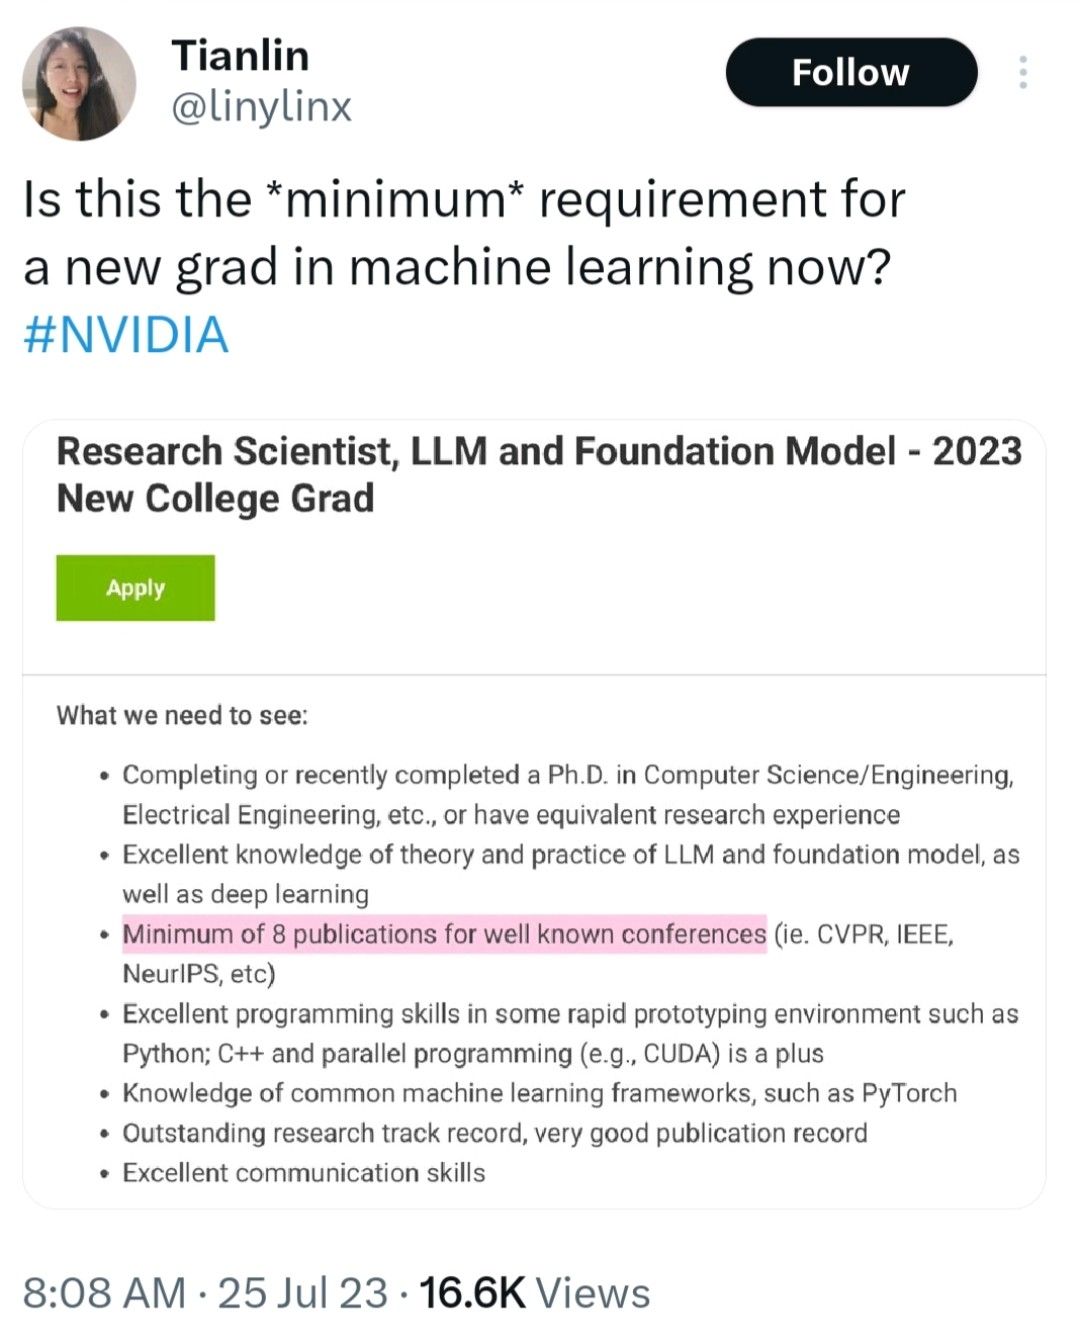Open the embedded job posting image
Screen dimensions: 1080x1335
click(x=534, y=813)
